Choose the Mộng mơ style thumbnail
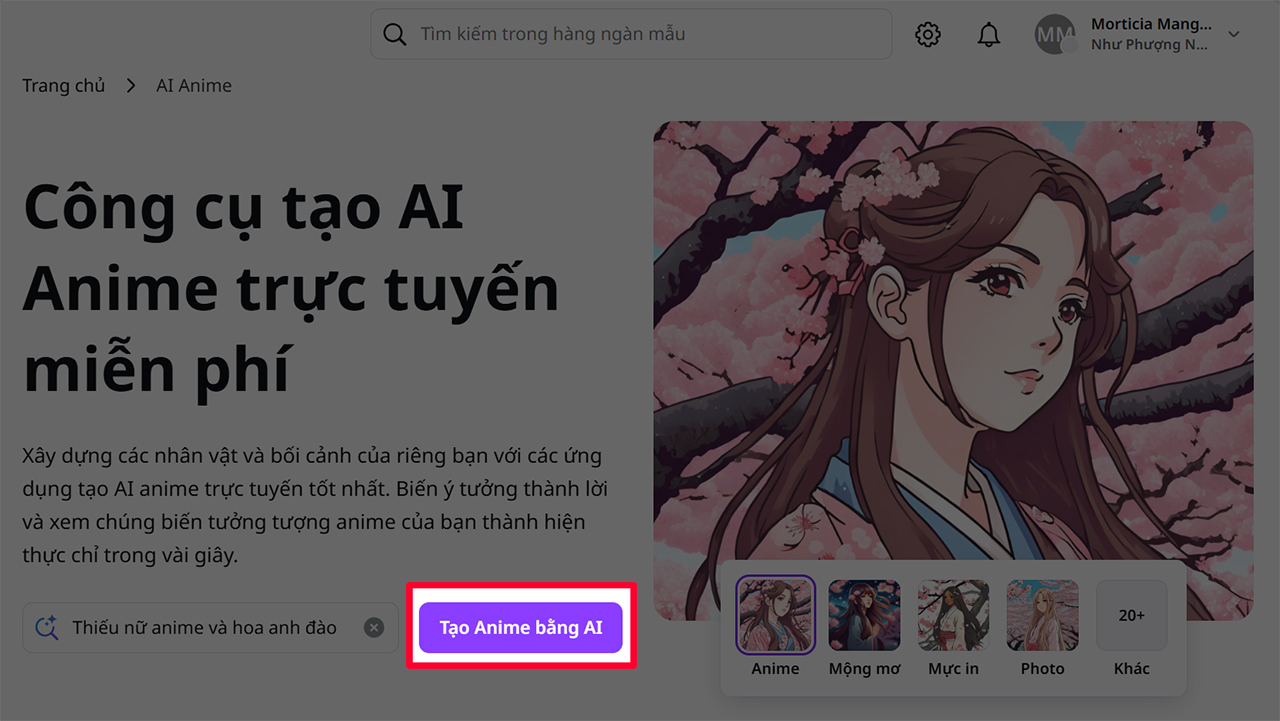 click(x=864, y=615)
